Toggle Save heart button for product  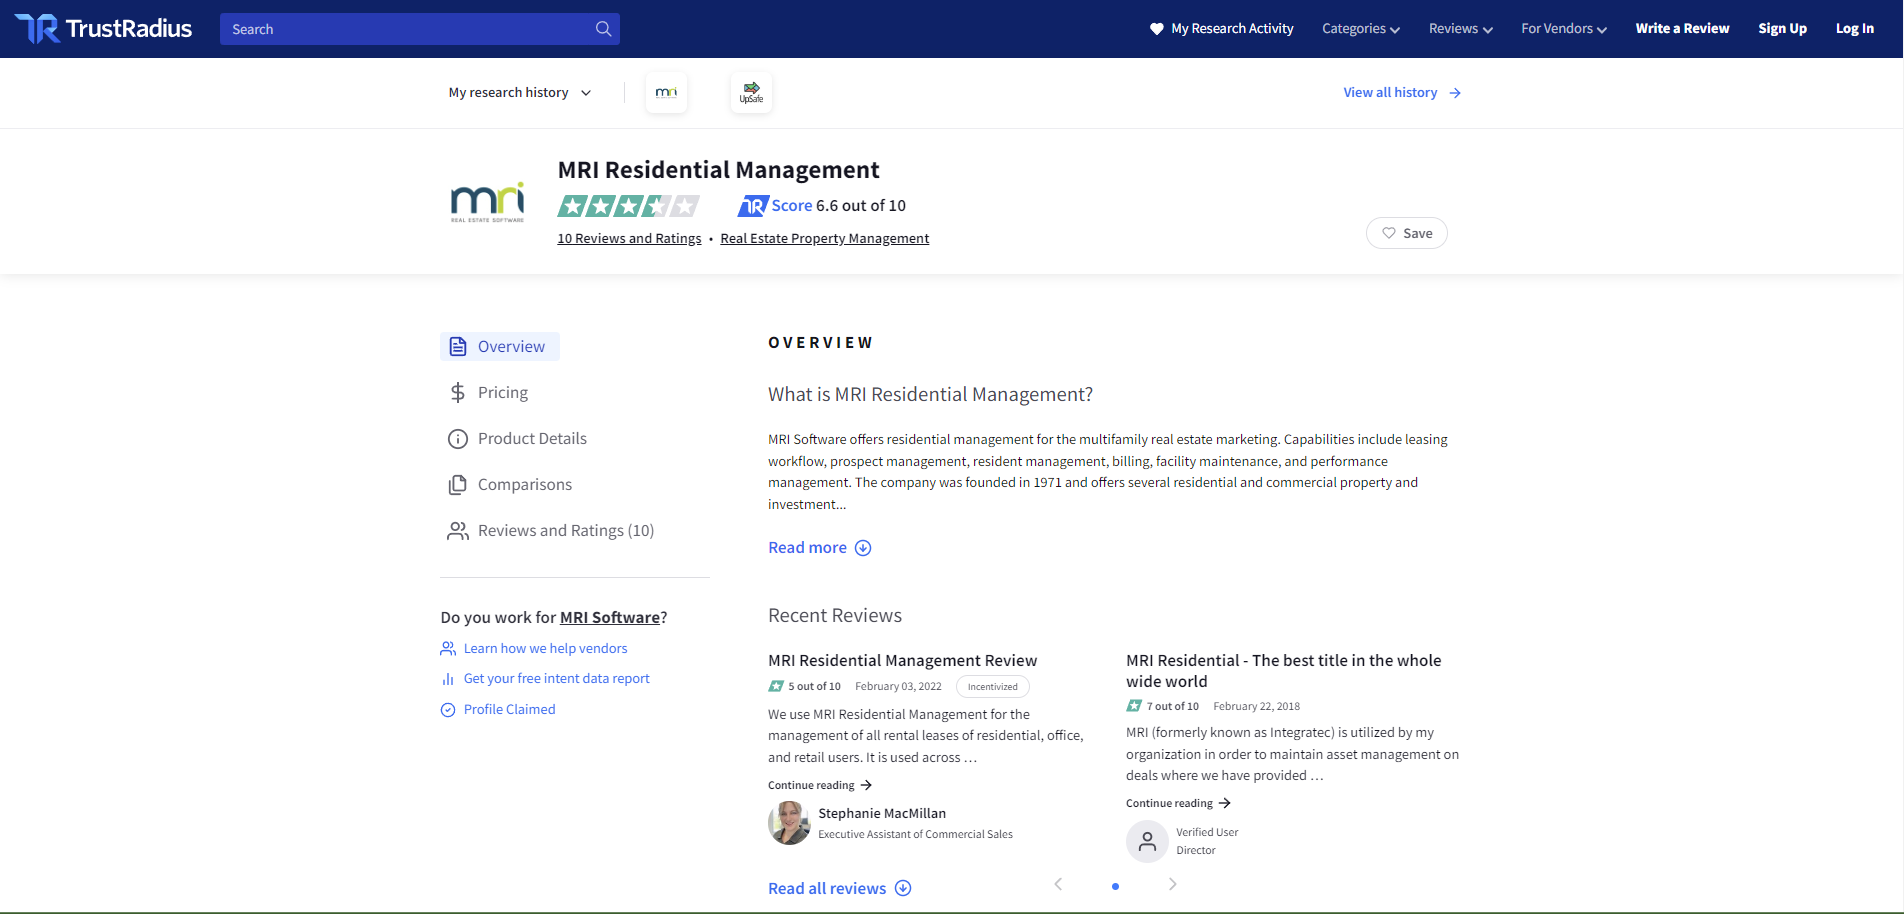coord(1406,233)
